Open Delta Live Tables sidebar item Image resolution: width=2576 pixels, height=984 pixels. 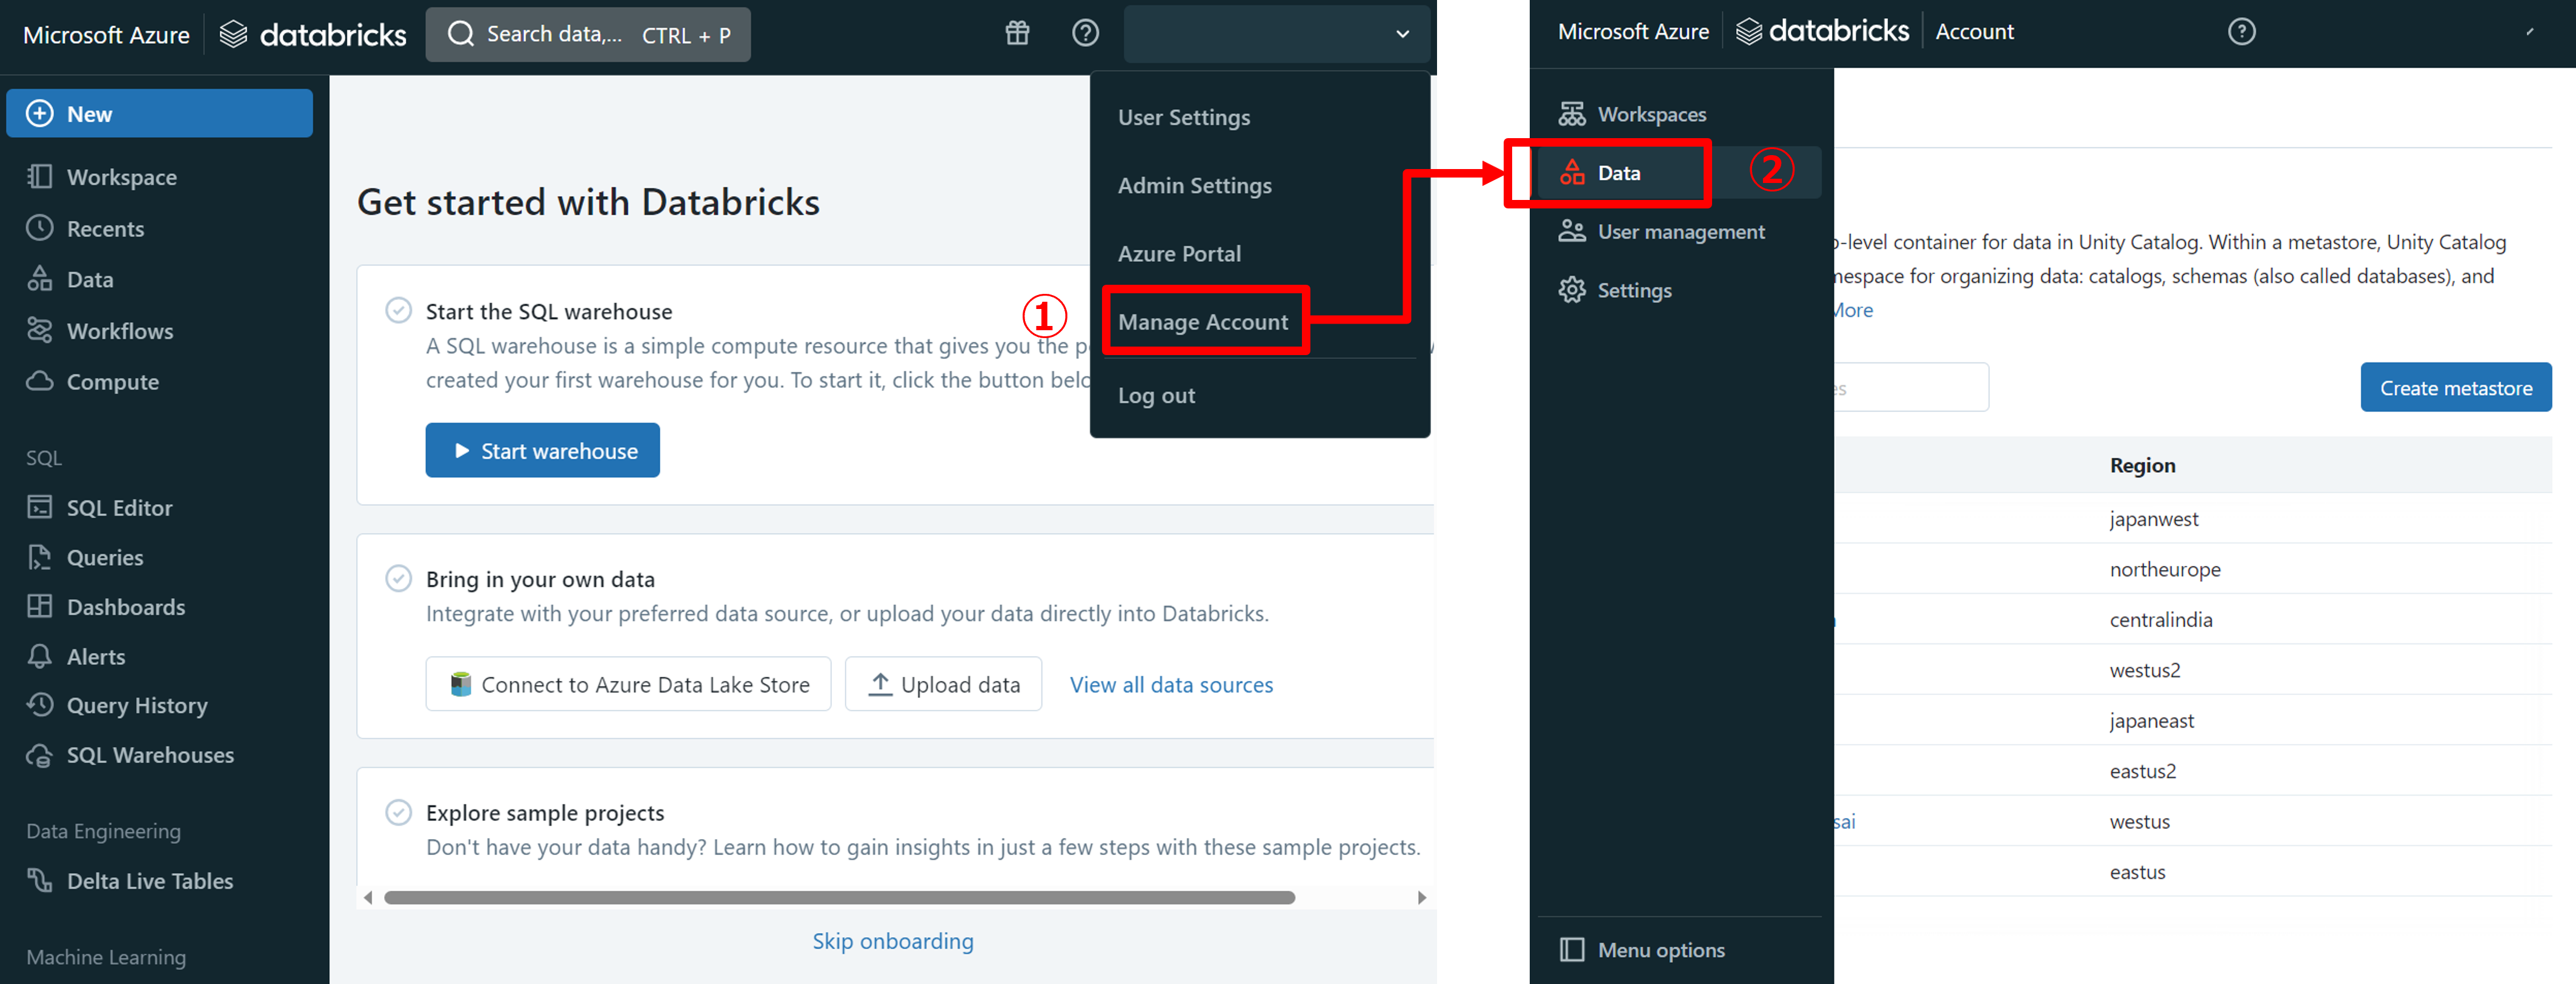tap(149, 881)
